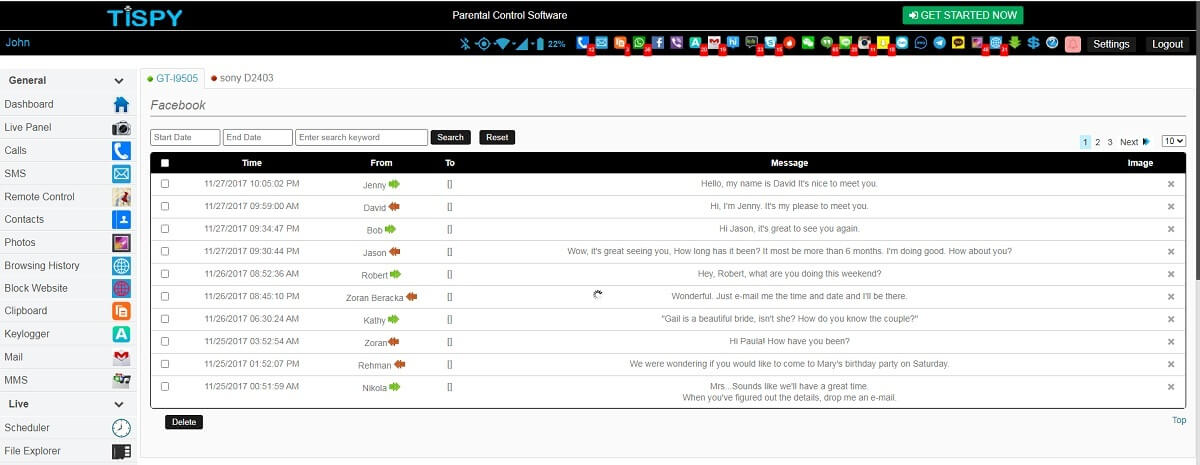The height and width of the screenshot is (465, 1200).
Task: Click the Next page link
Action: click(1134, 142)
